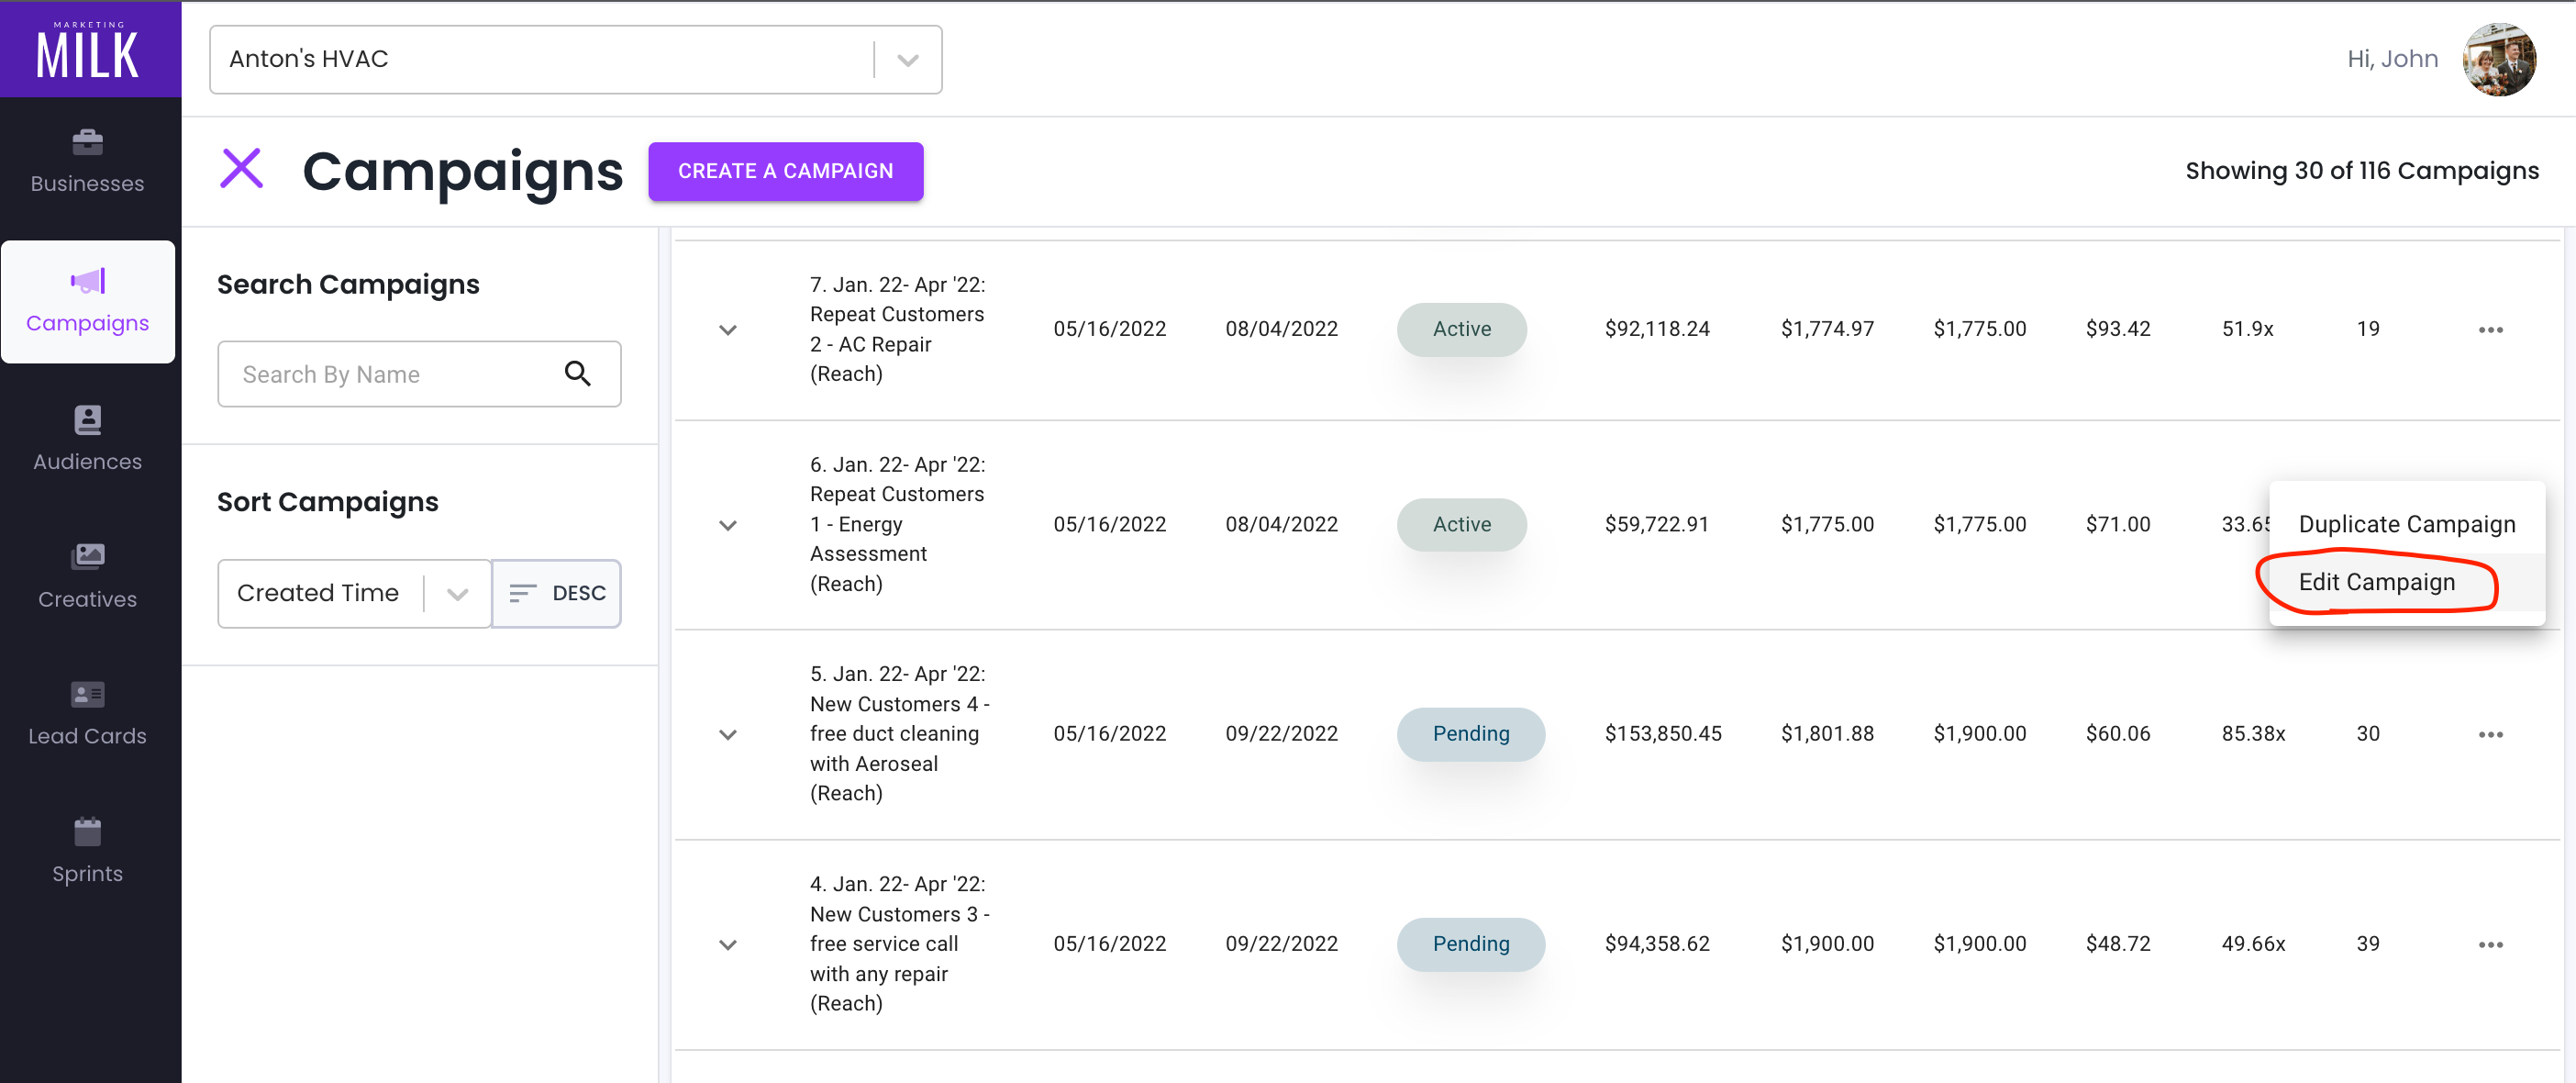
Task: Open the Businesses briefcase icon in sidebar
Action: click(x=87, y=143)
